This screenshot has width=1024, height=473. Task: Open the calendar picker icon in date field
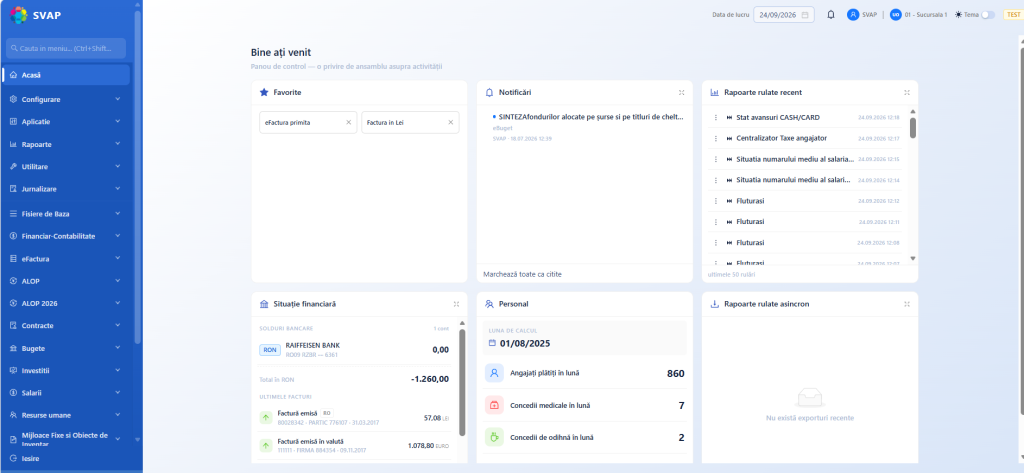click(x=805, y=14)
